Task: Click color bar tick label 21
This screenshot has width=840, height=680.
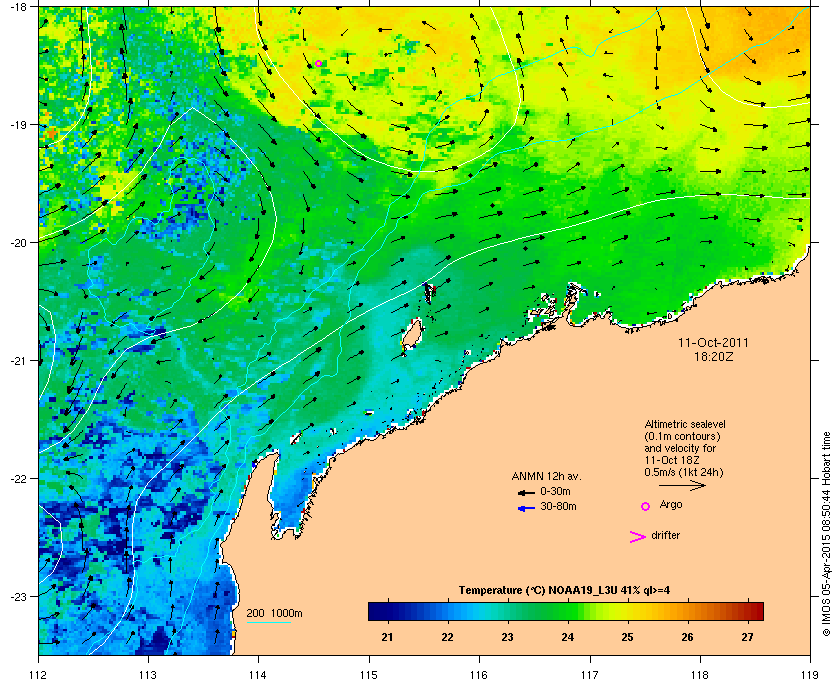Action: click(387, 637)
